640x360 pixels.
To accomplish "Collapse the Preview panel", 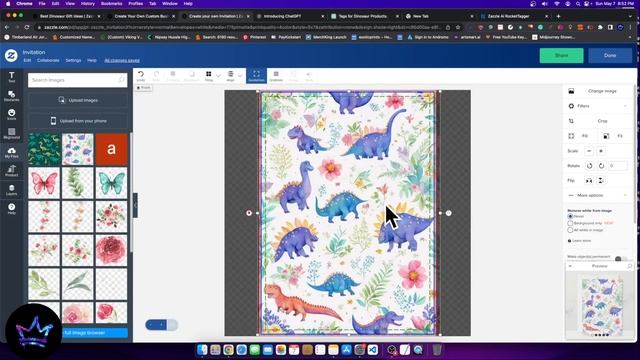I will [570, 266].
